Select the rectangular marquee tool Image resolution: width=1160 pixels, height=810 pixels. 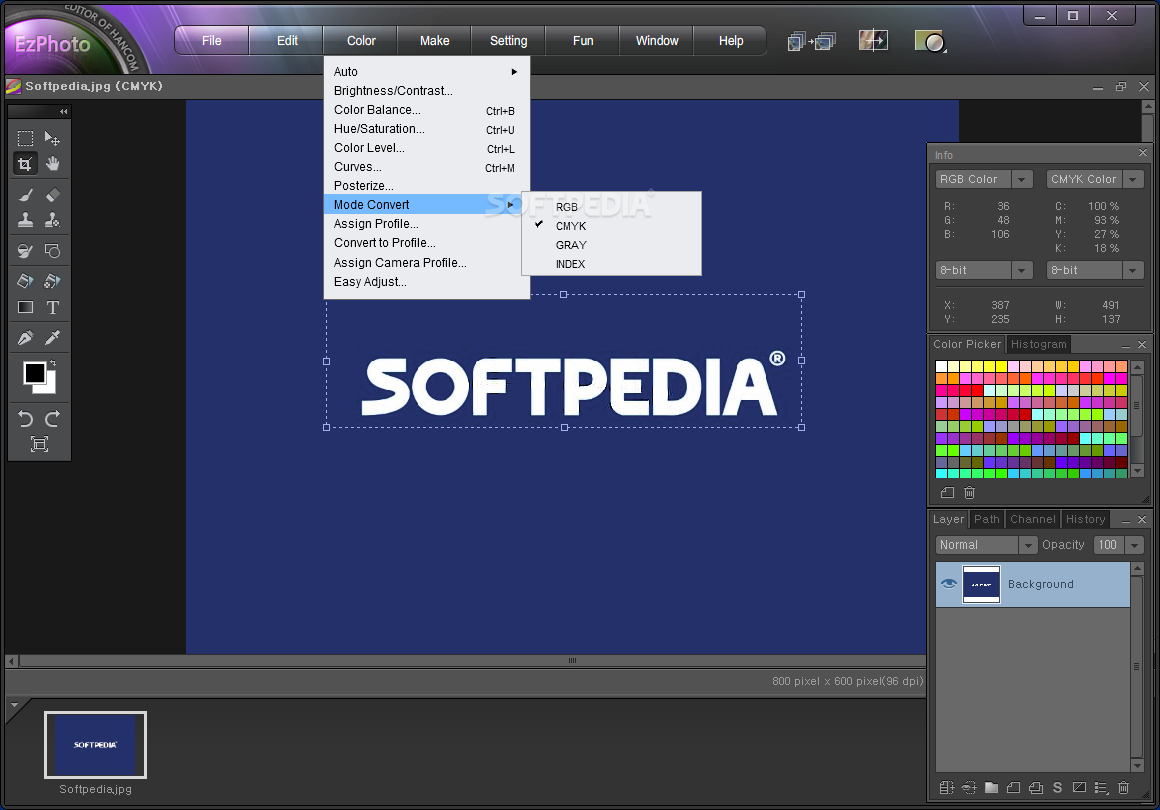coord(25,138)
